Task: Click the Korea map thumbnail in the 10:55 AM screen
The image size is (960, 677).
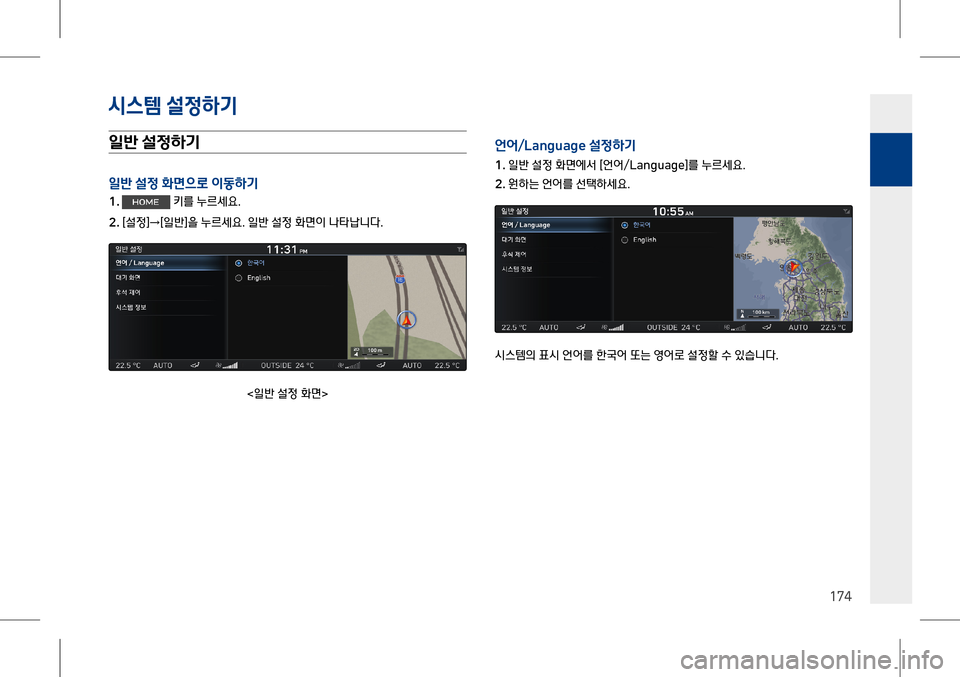Action: [792, 269]
